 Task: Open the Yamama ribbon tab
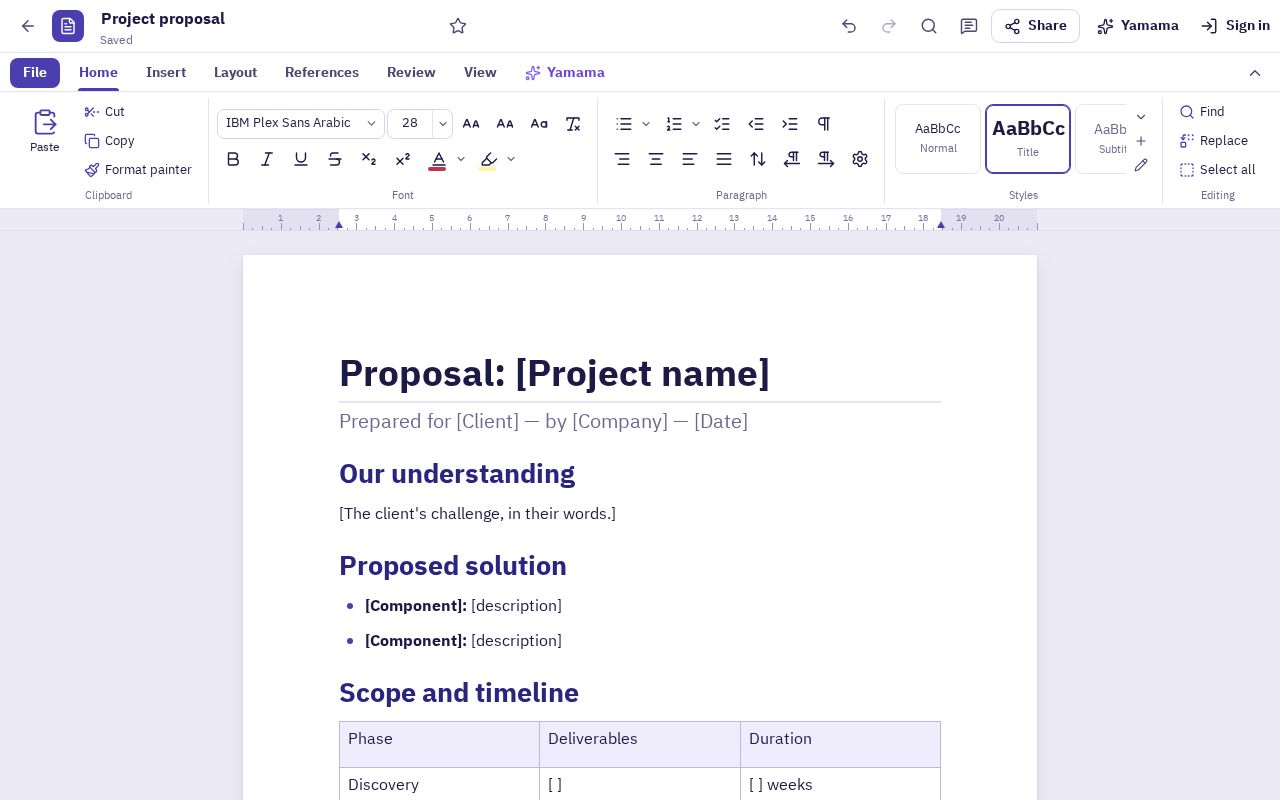point(565,73)
